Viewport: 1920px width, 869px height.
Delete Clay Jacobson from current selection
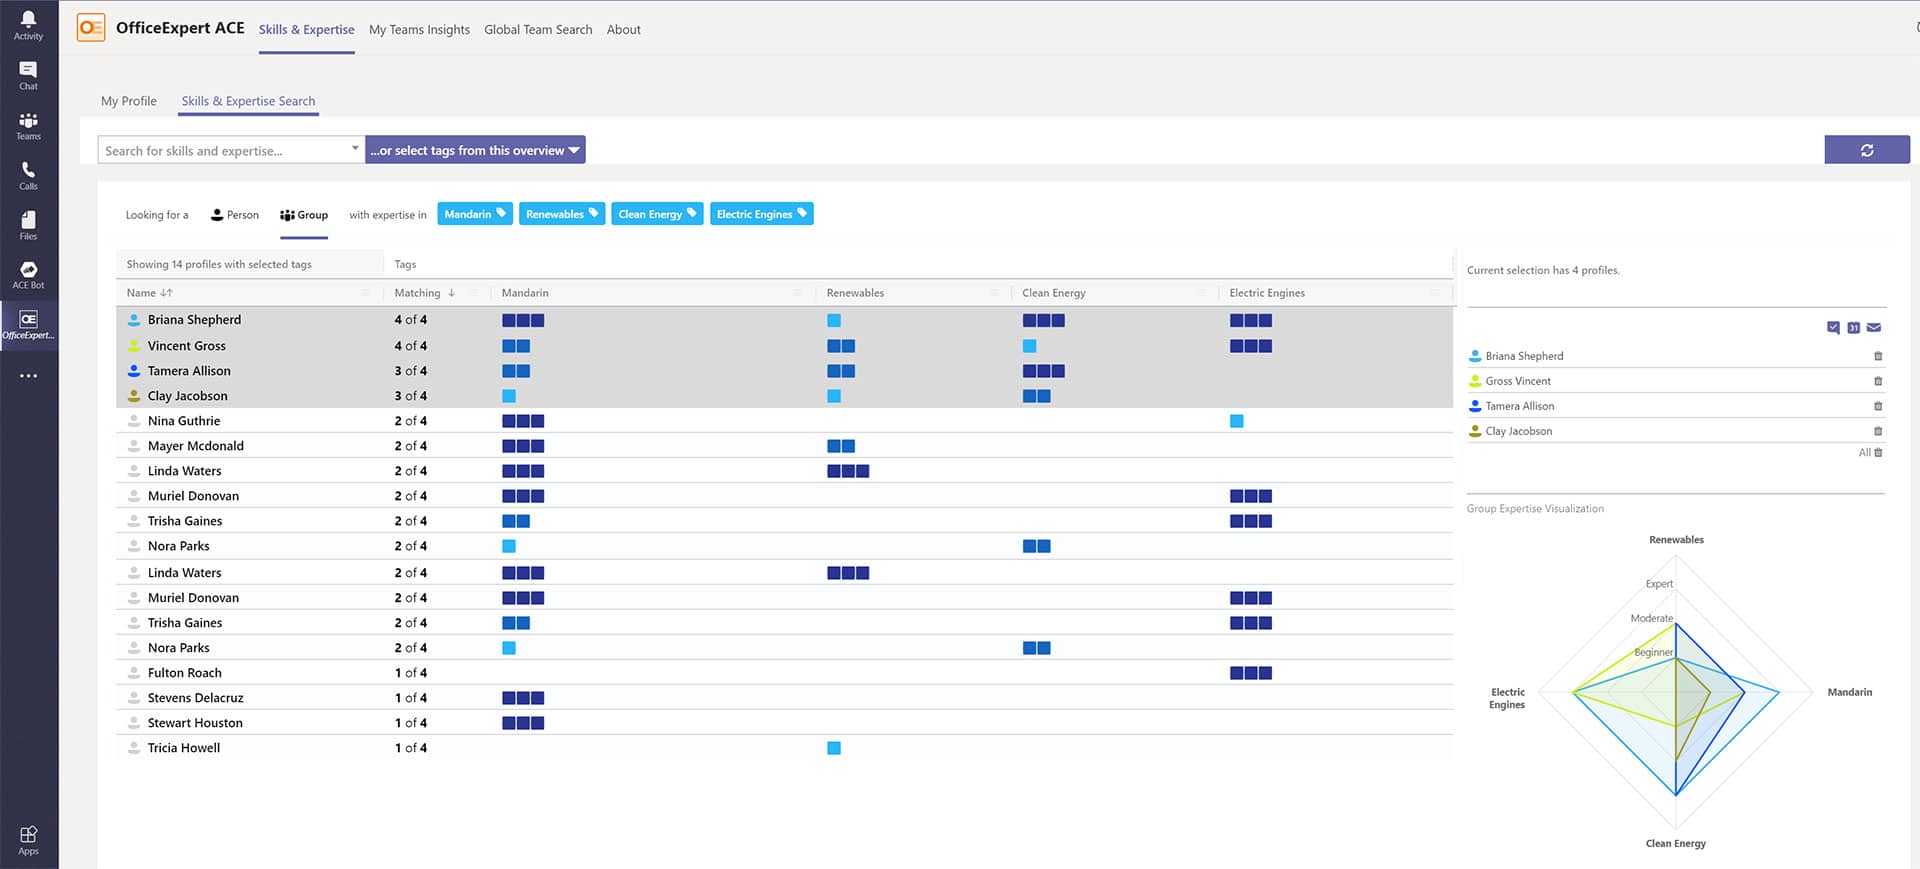click(x=1878, y=431)
